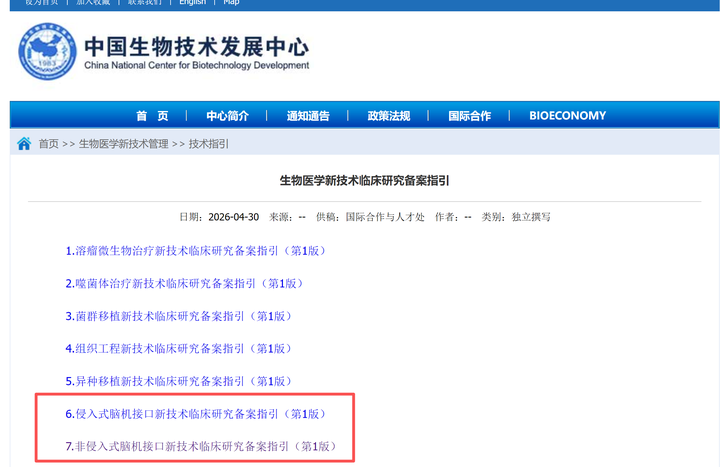Image resolution: width=720 pixels, height=467 pixels.
Task: Click the 生物医学新技术管理 breadcrumb link
Action: (124, 144)
